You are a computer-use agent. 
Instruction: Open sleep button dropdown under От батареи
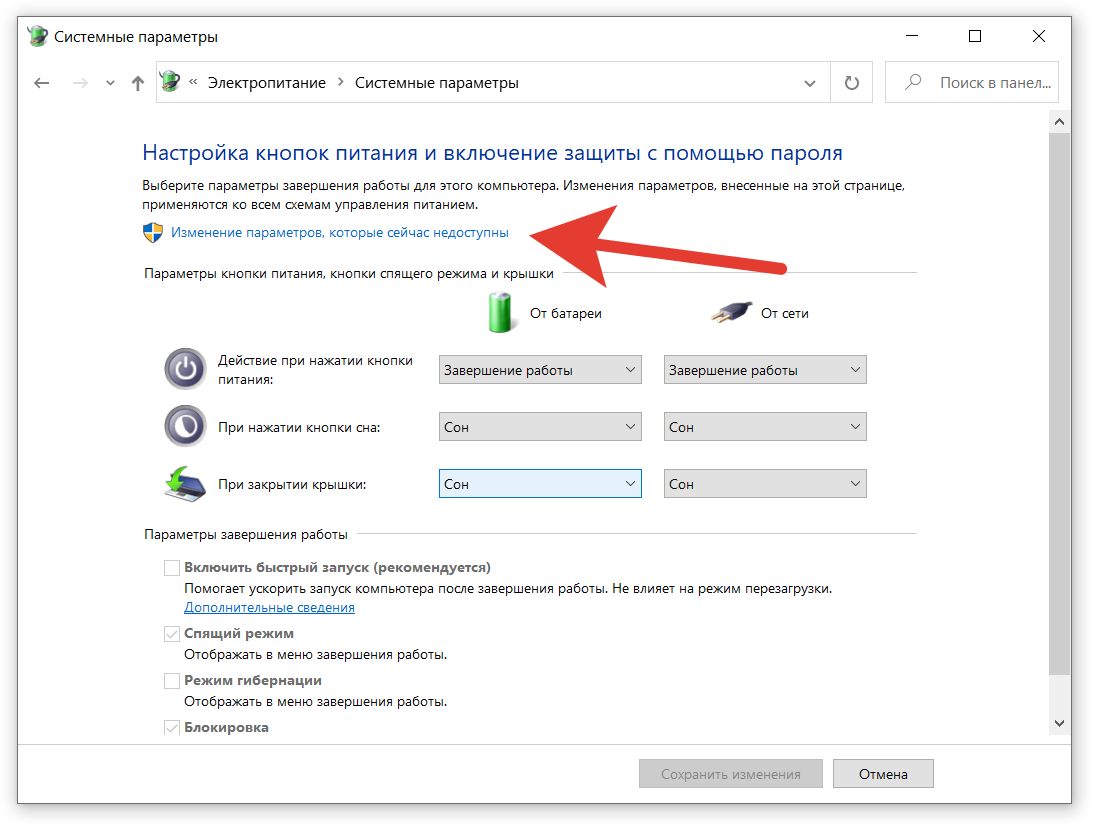[540, 427]
